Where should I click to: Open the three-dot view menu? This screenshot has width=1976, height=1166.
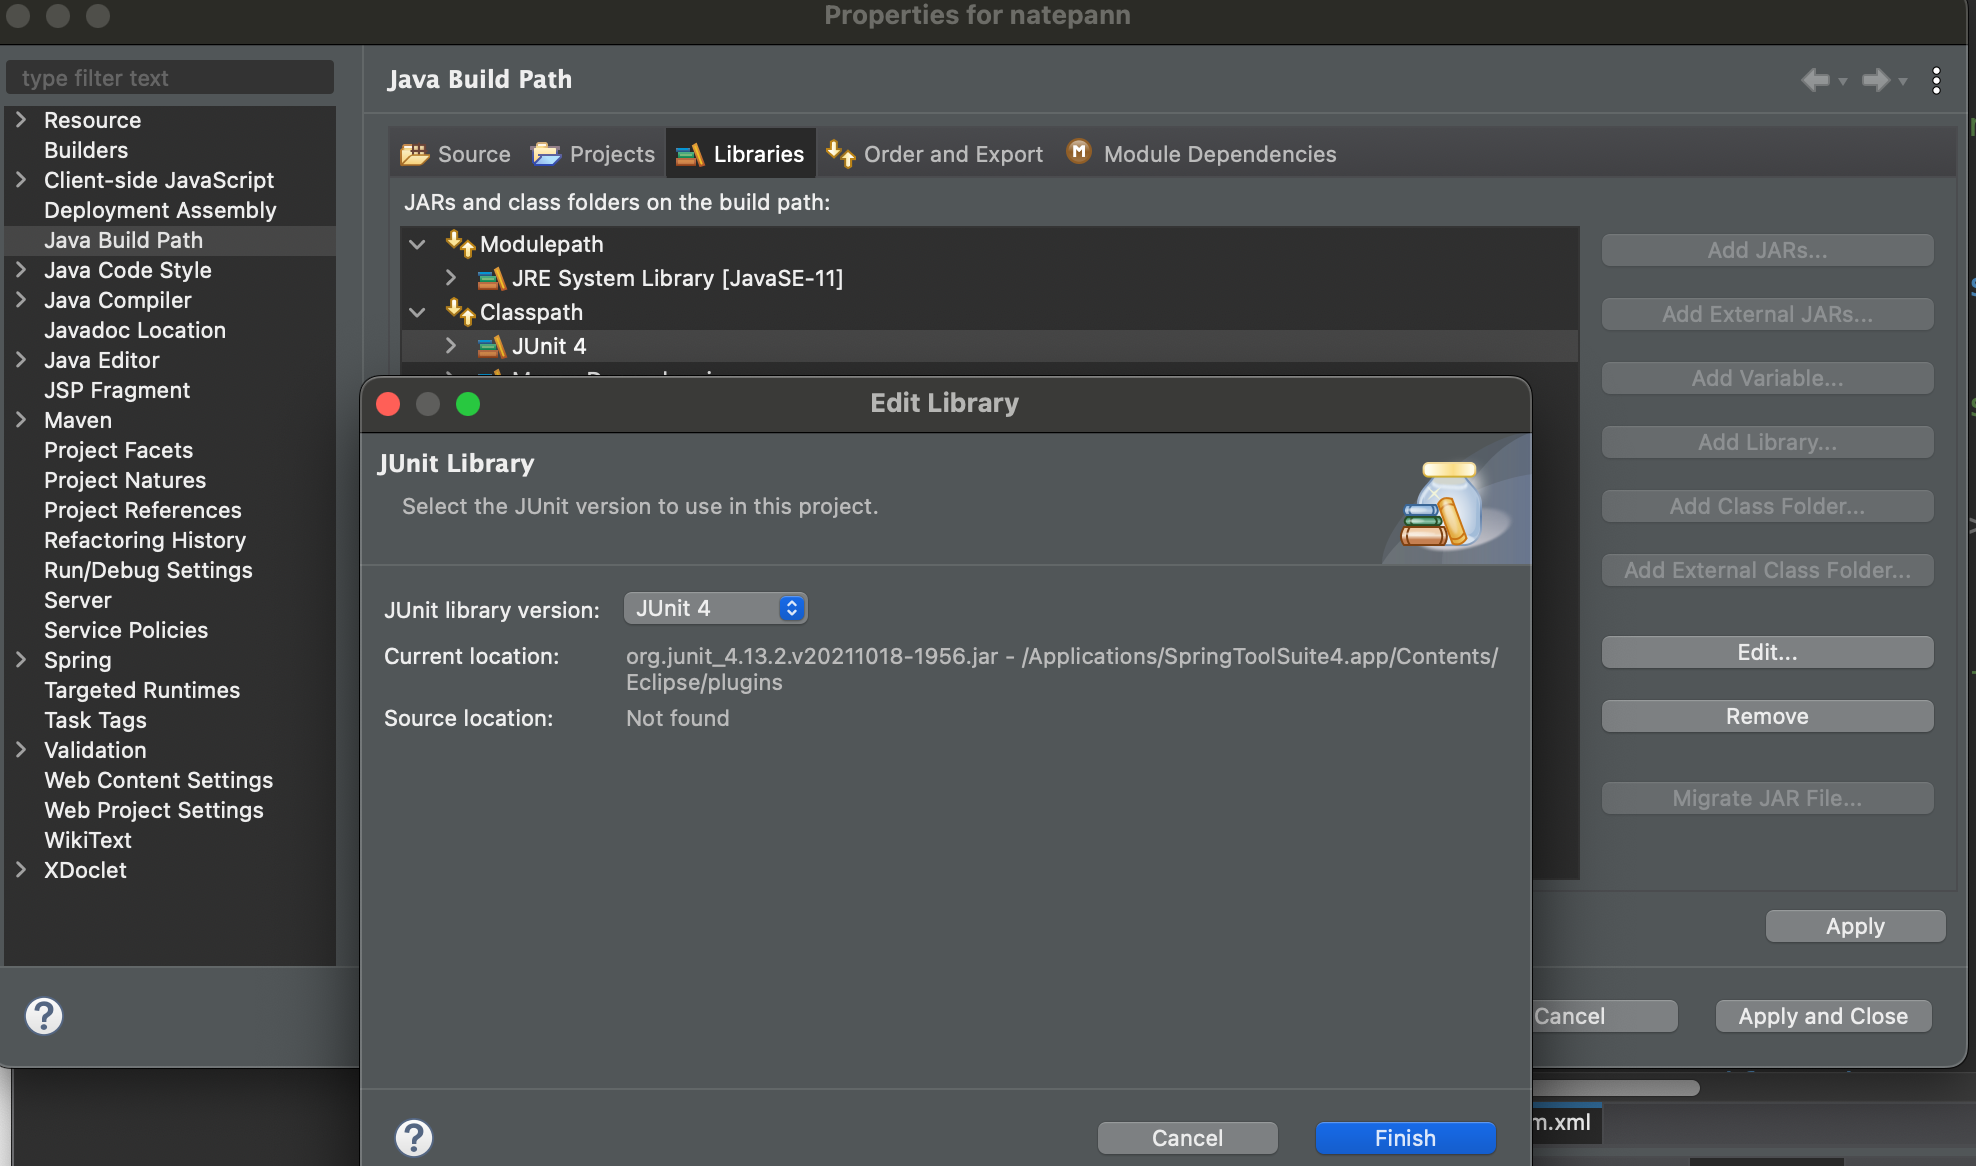pyautogui.click(x=1936, y=80)
